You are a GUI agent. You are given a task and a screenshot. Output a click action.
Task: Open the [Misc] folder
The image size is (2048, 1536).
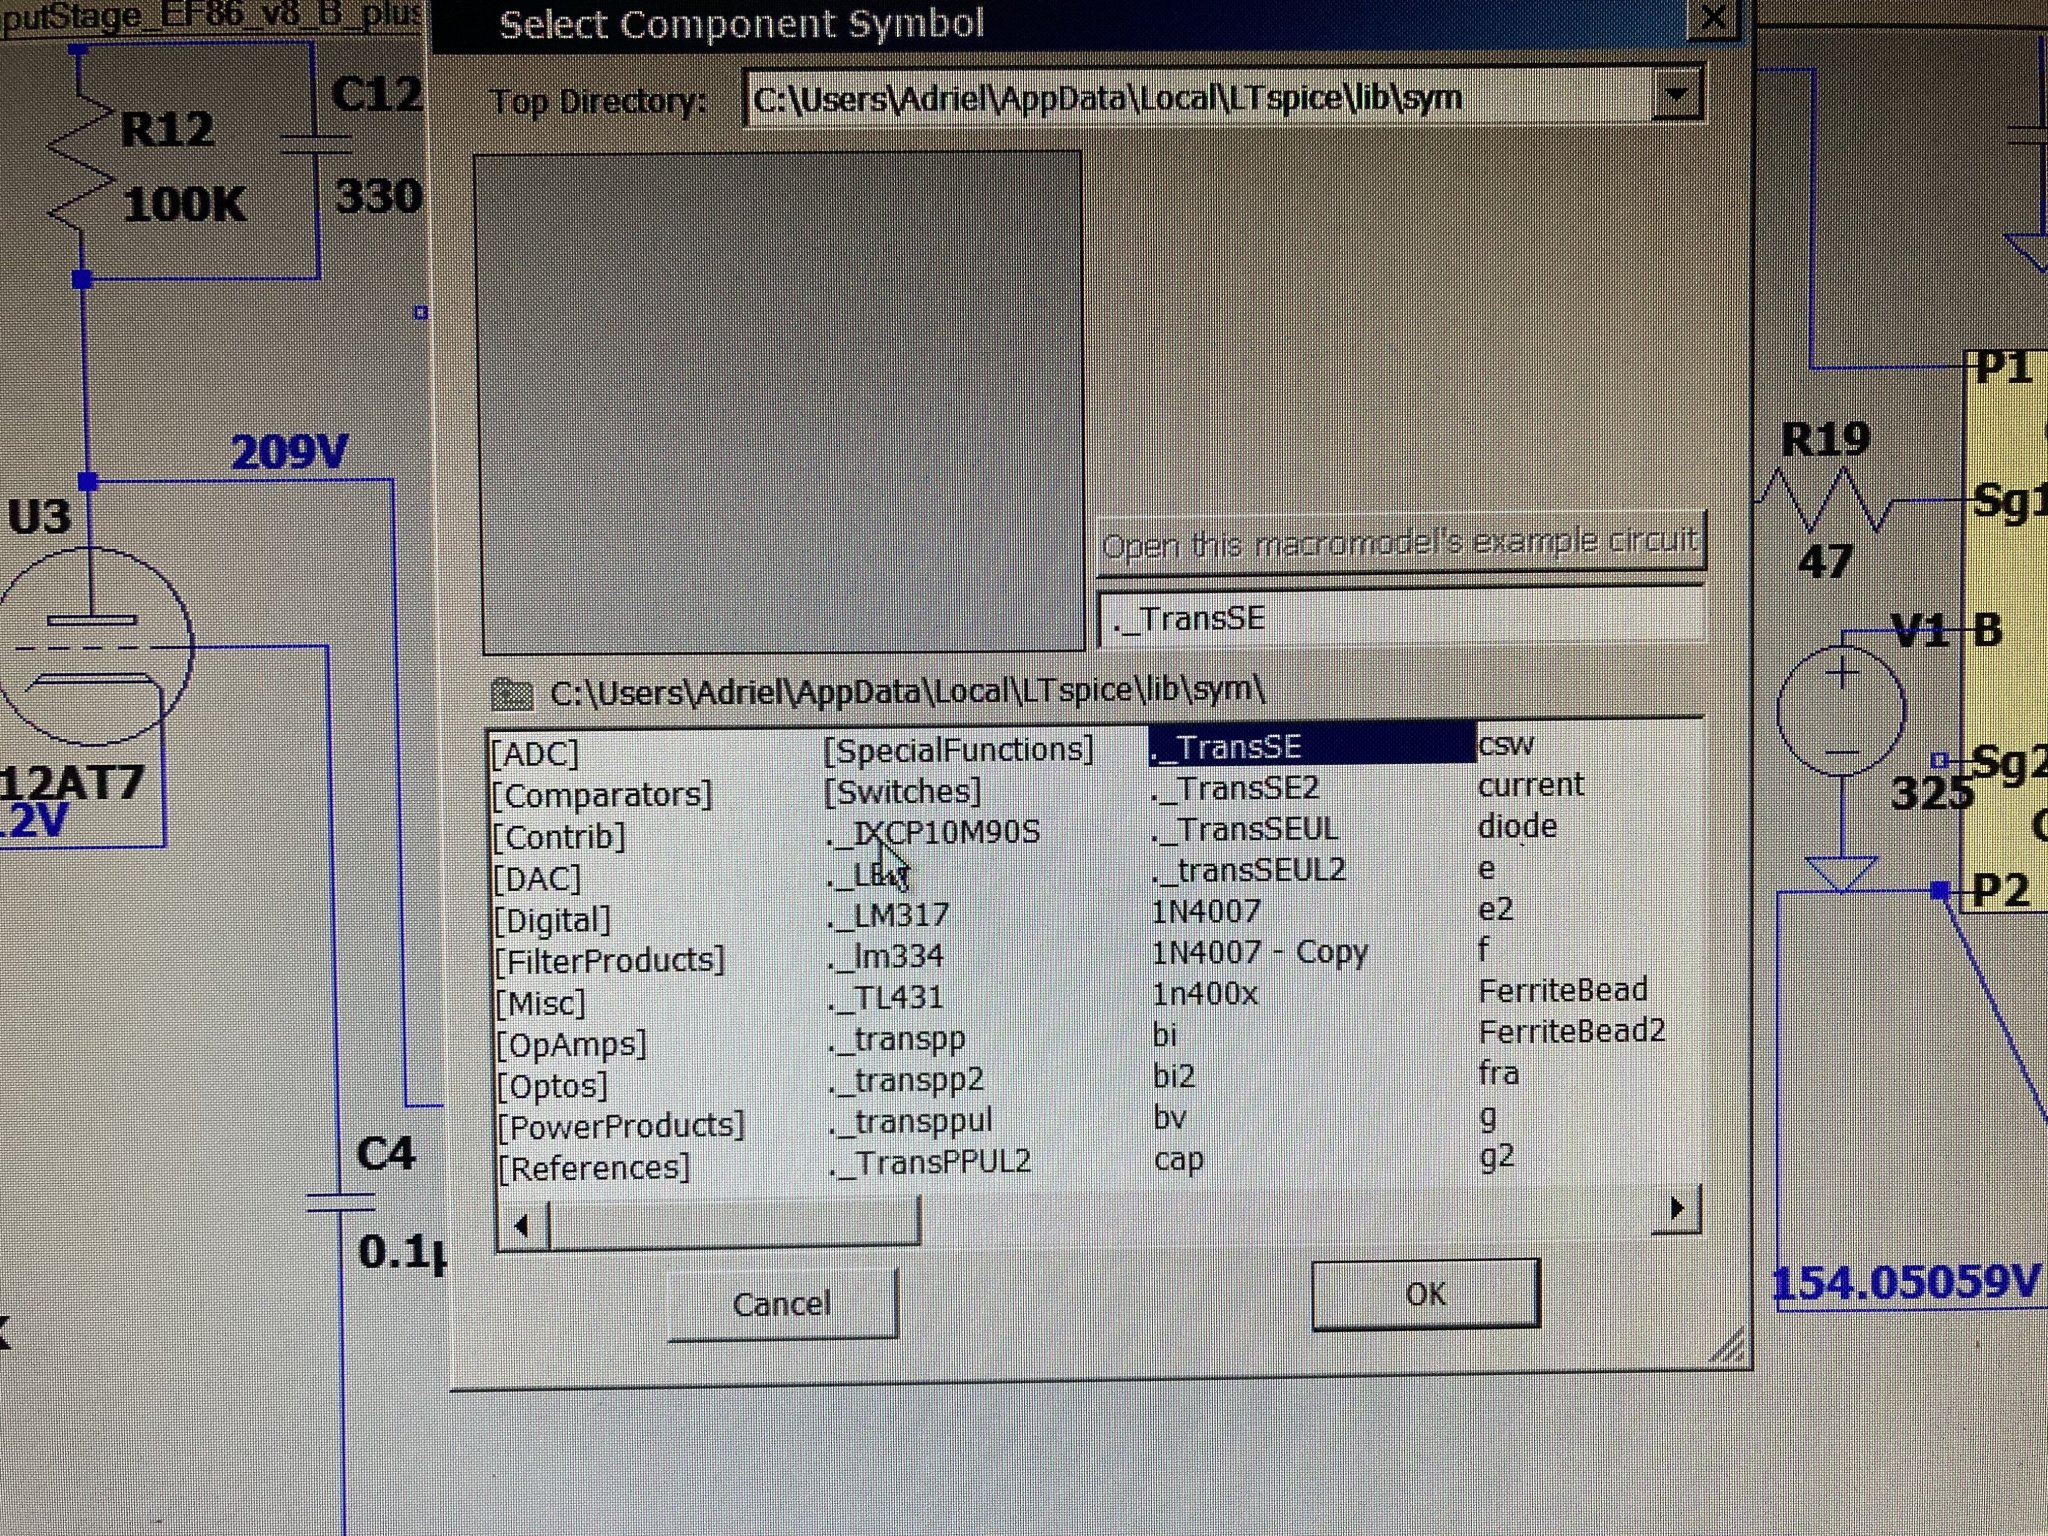point(541,1003)
